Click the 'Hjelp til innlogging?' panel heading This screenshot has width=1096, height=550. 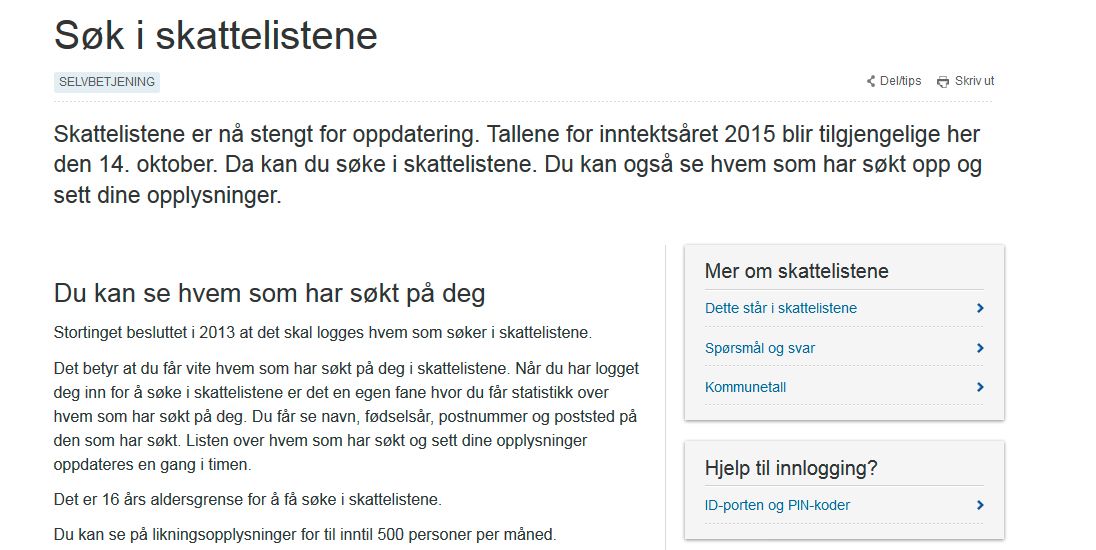click(791, 468)
